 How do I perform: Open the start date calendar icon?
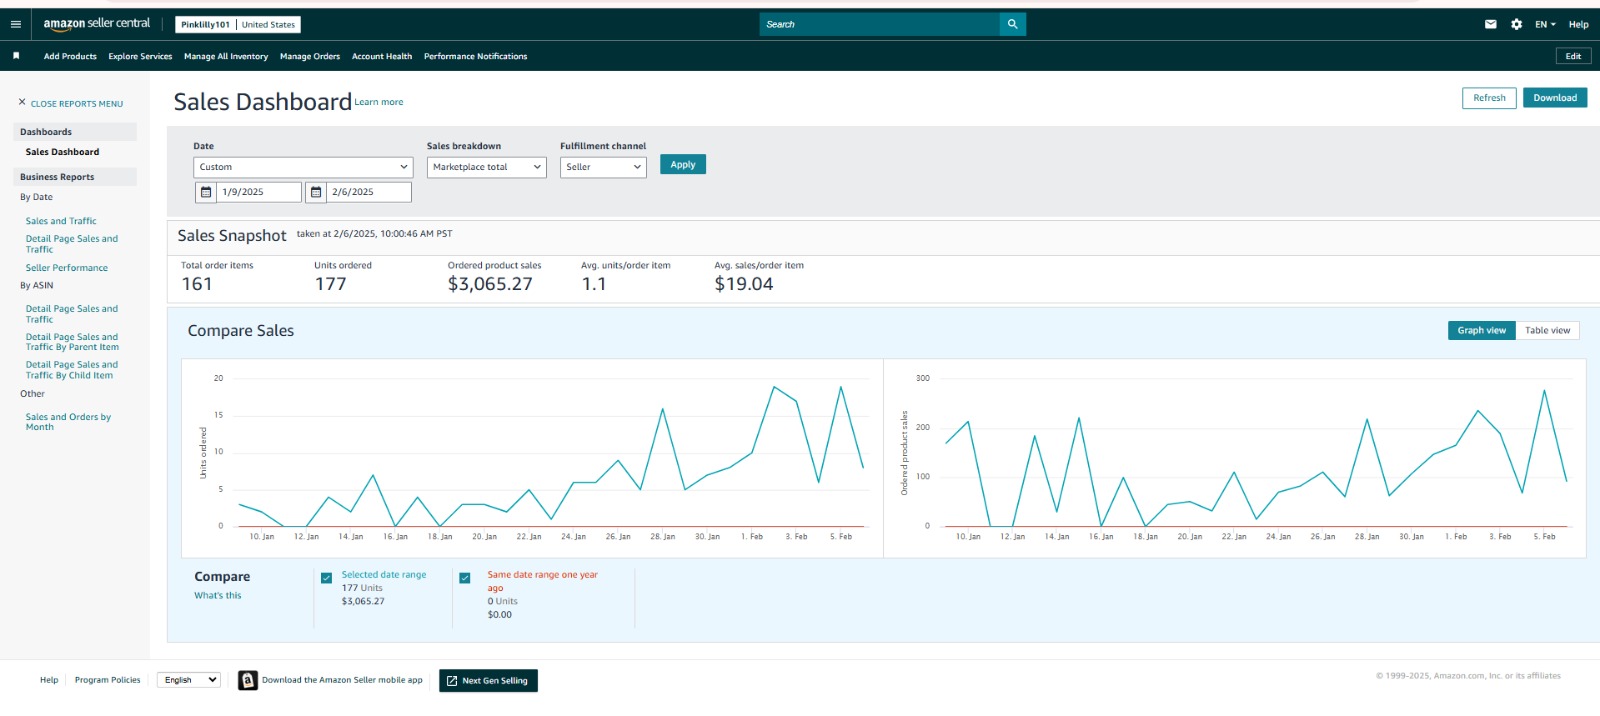206,192
